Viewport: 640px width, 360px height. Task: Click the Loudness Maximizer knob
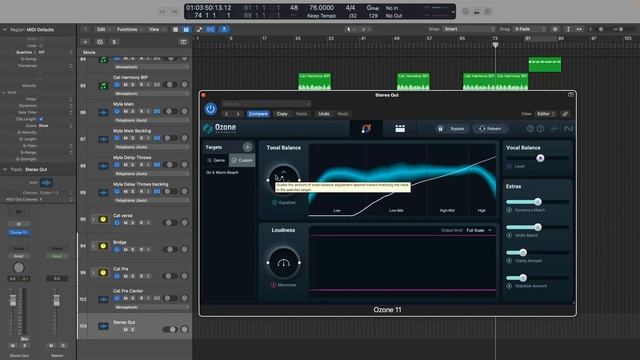[x=284, y=263]
